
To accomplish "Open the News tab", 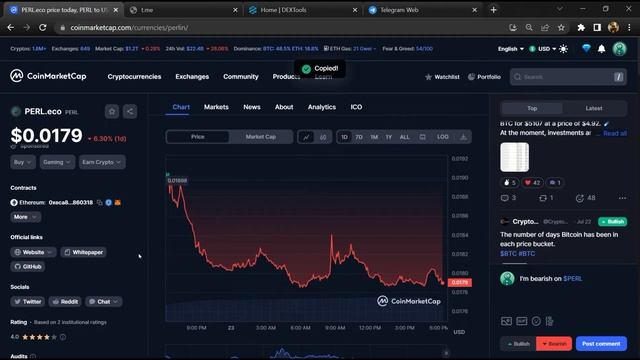I will [x=252, y=107].
